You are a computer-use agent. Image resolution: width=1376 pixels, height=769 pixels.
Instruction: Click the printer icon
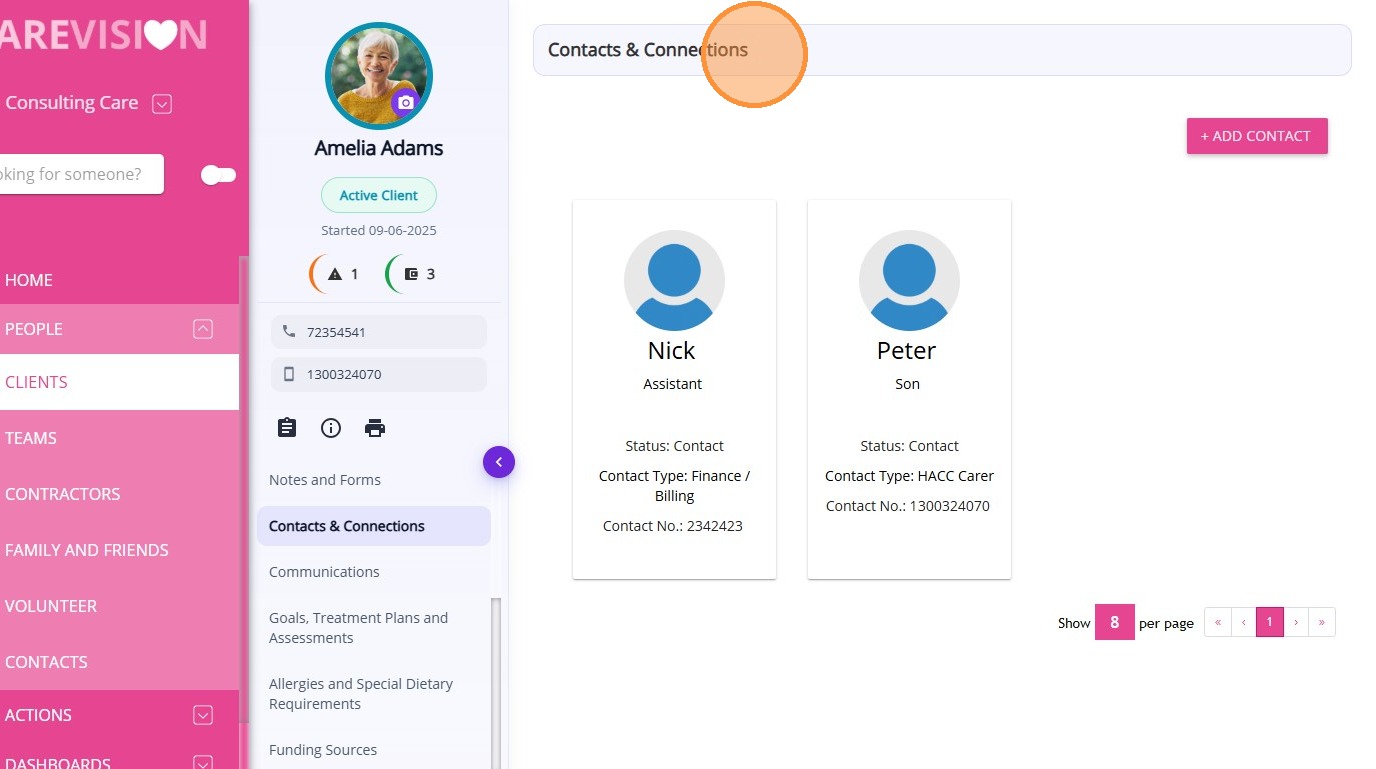(x=375, y=428)
